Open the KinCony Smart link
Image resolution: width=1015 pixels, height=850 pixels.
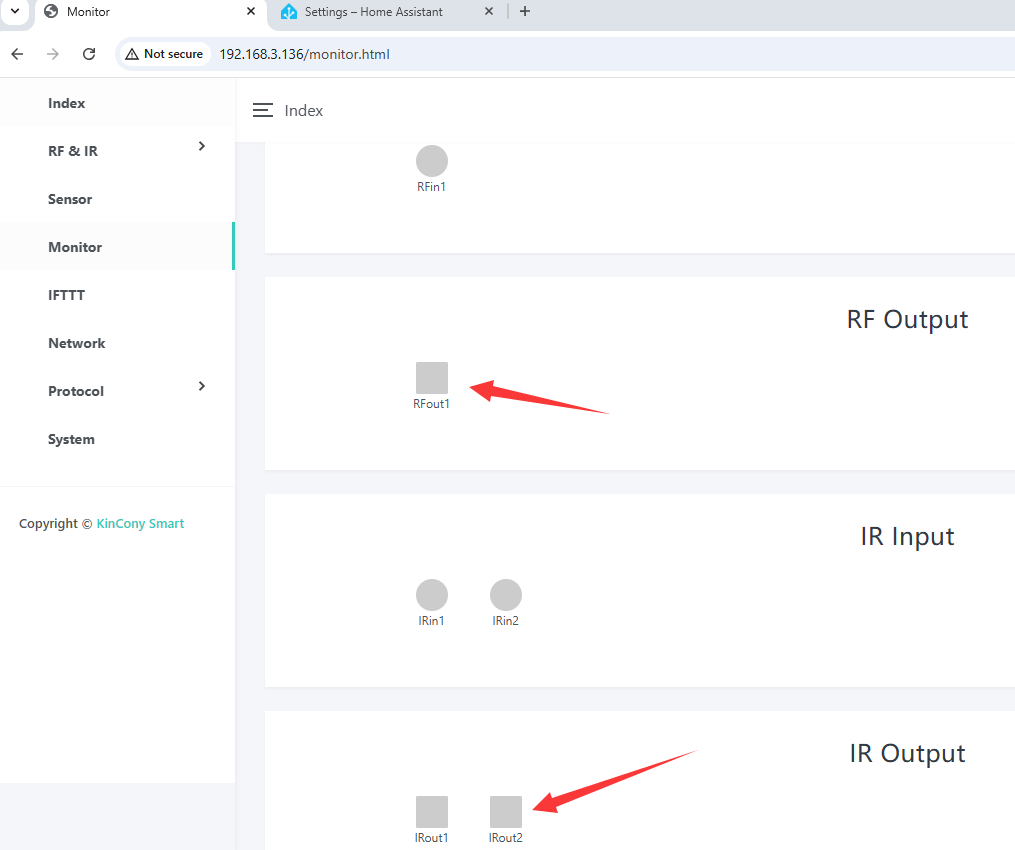pyautogui.click(x=140, y=523)
